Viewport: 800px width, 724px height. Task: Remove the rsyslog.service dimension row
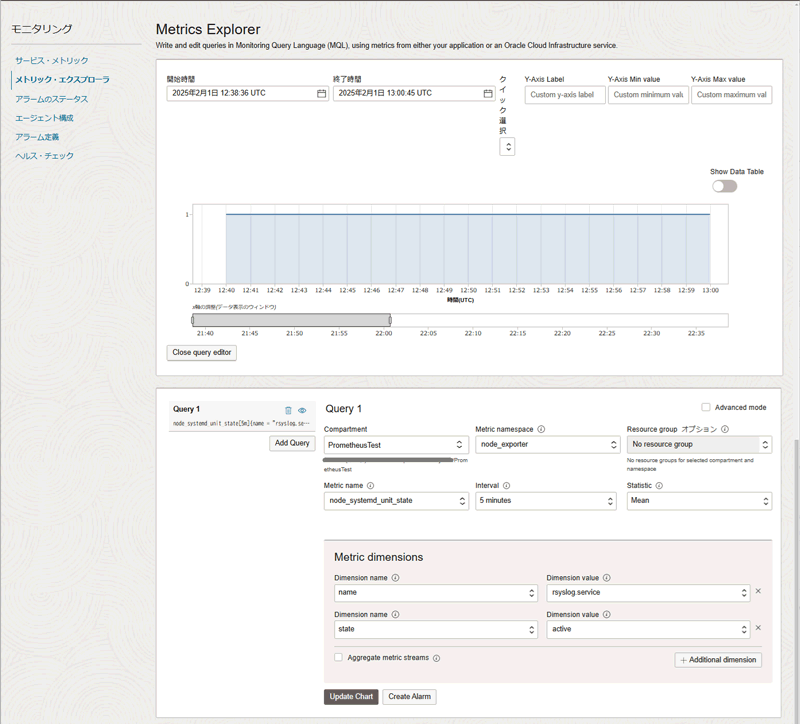tap(758, 591)
